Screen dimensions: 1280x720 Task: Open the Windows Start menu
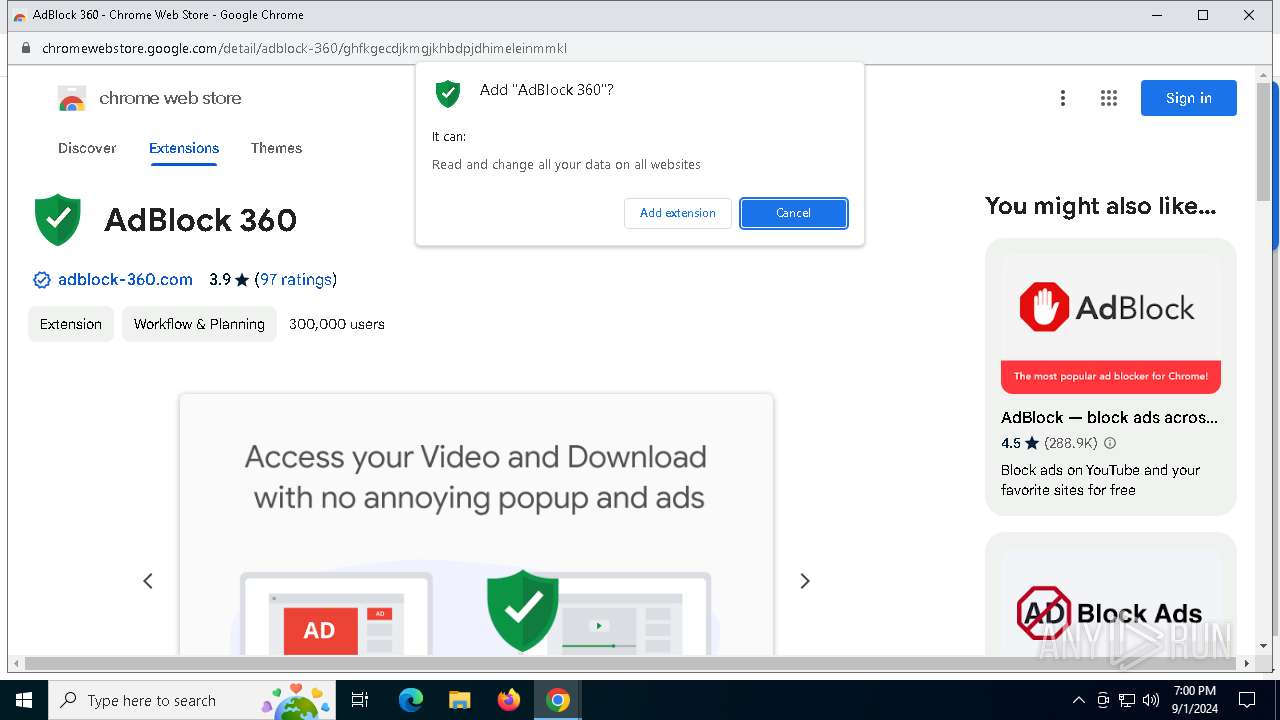click(24, 700)
